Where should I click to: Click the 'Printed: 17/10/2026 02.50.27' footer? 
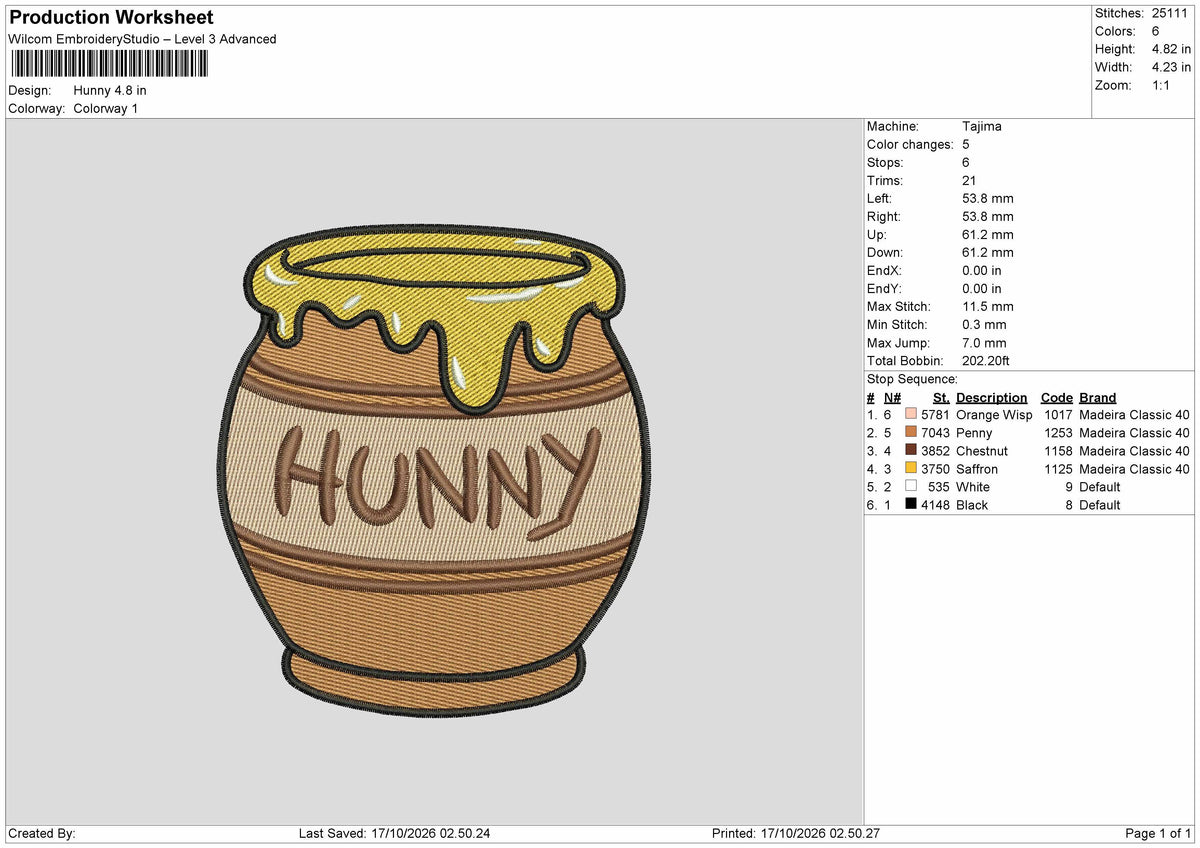coord(795,833)
